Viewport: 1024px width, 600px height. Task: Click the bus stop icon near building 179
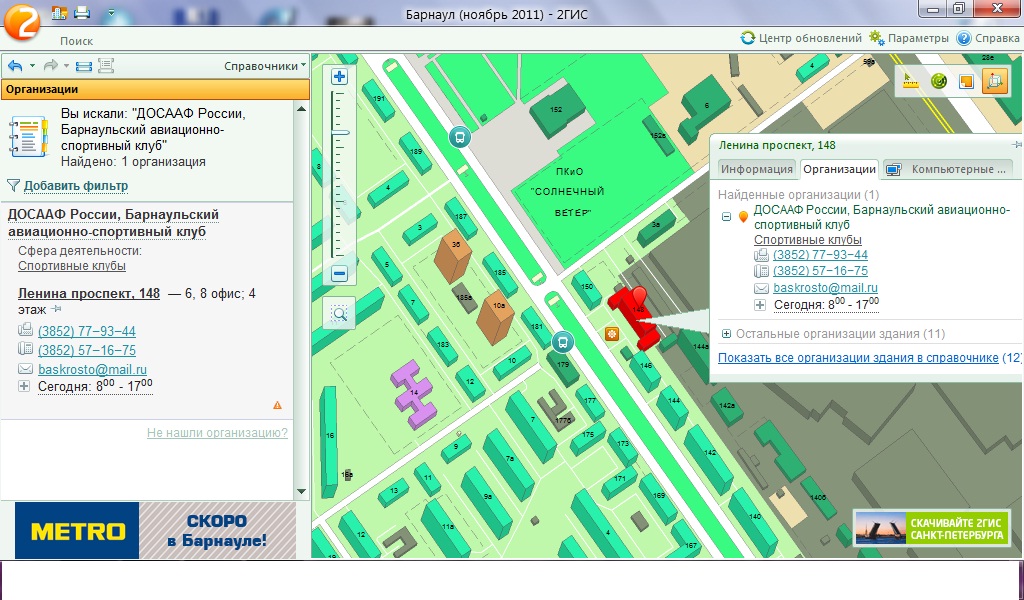[562, 341]
